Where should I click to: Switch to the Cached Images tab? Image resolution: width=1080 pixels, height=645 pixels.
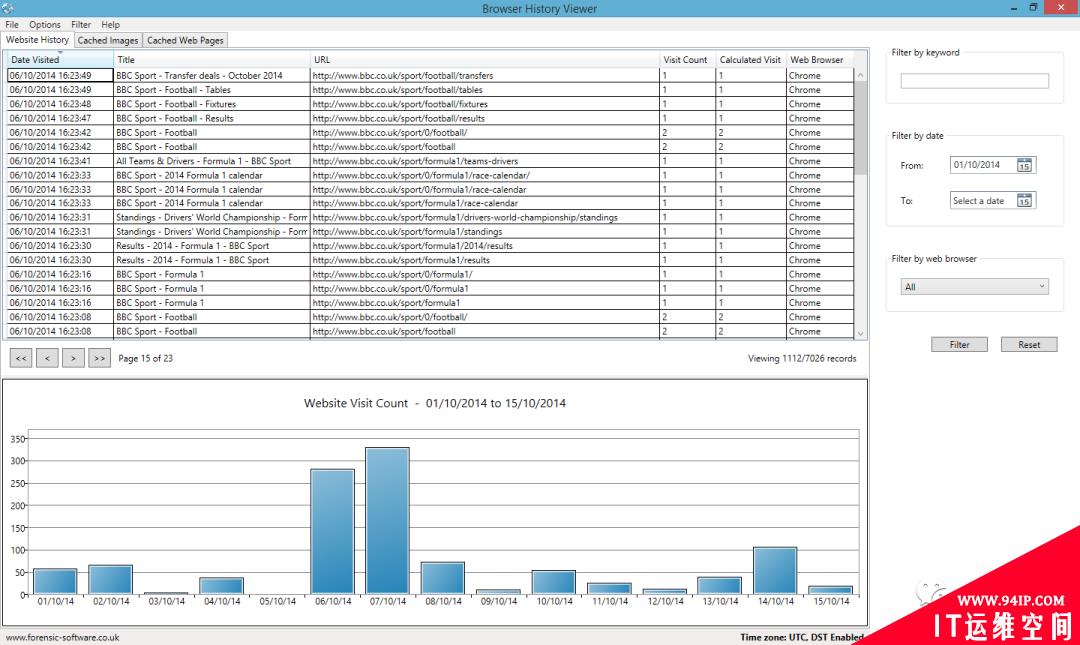tap(107, 41)
